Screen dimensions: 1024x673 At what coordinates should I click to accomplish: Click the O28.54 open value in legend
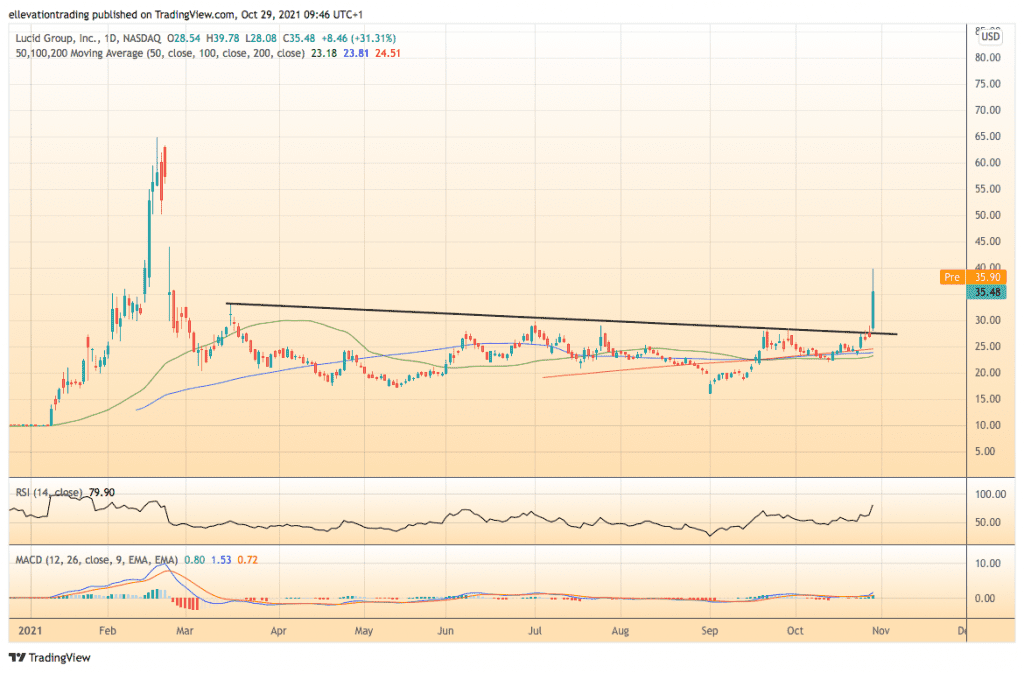click(x=184, y=39)
